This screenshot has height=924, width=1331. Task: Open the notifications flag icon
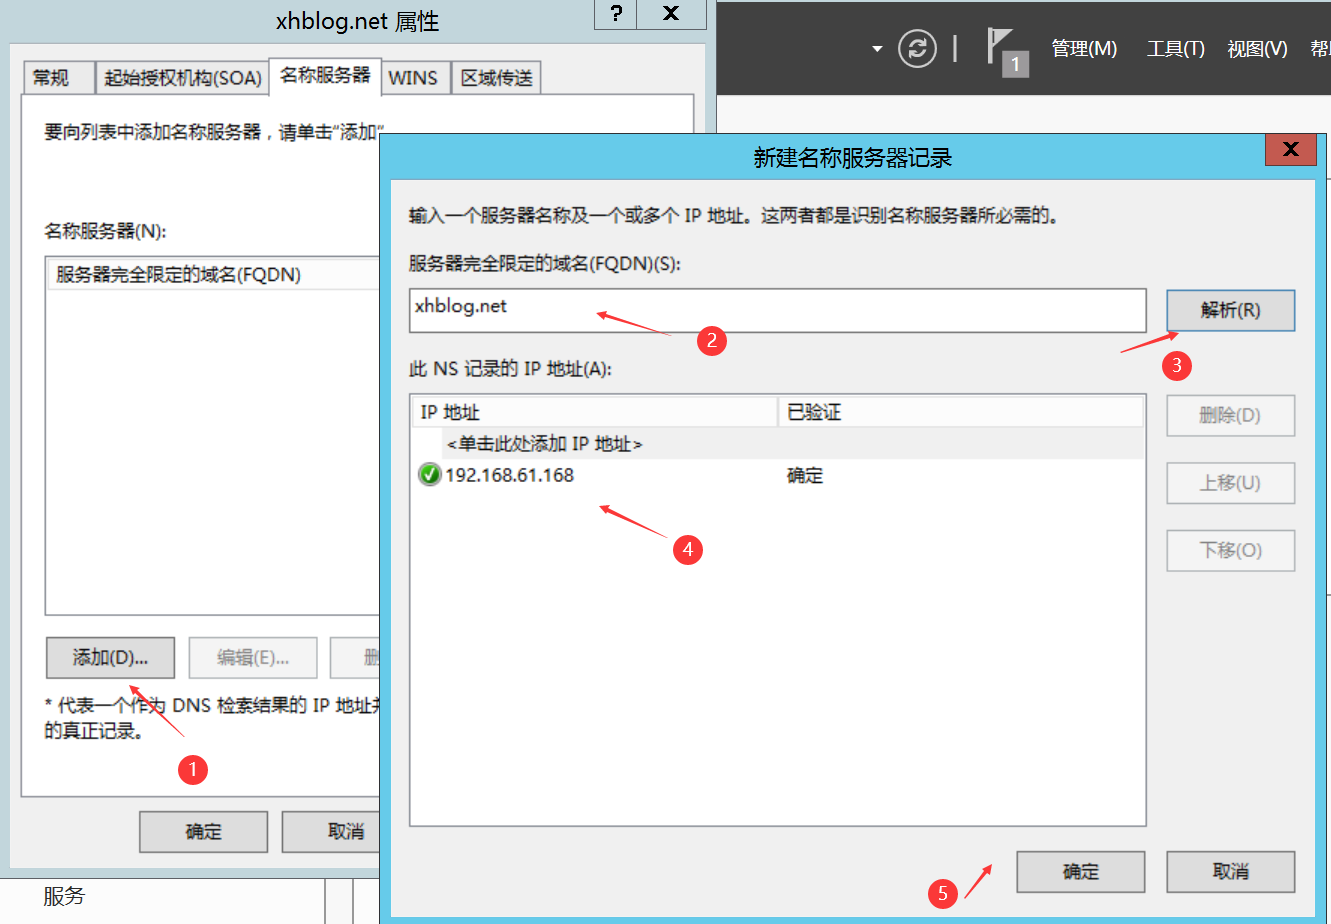pos(1007,52)
